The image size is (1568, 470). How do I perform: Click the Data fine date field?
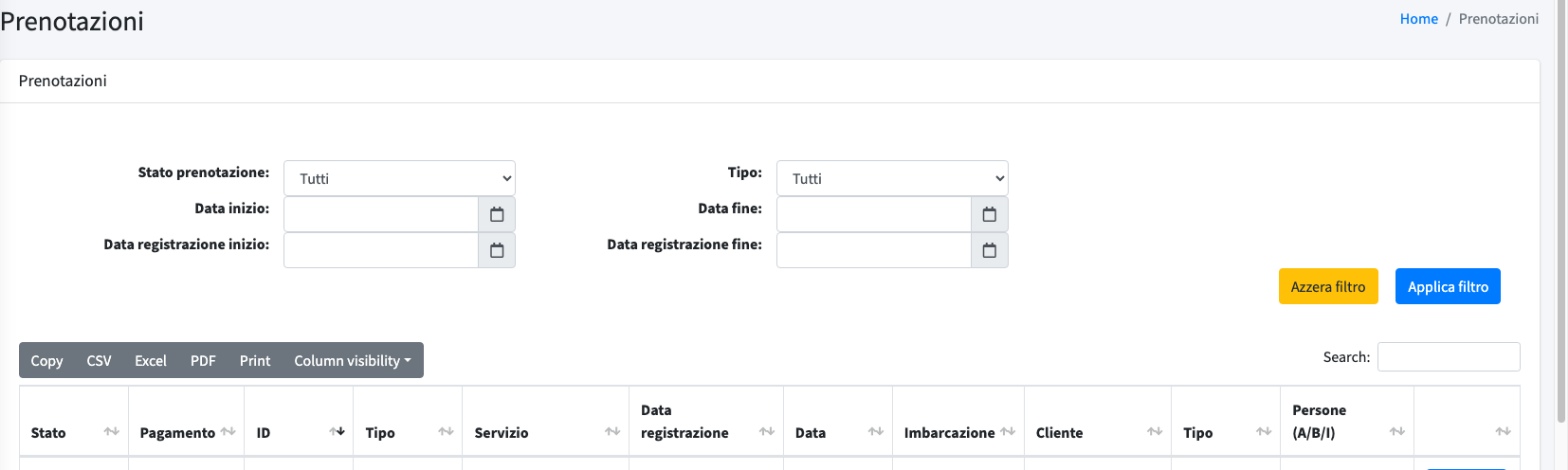coord(874,214)
